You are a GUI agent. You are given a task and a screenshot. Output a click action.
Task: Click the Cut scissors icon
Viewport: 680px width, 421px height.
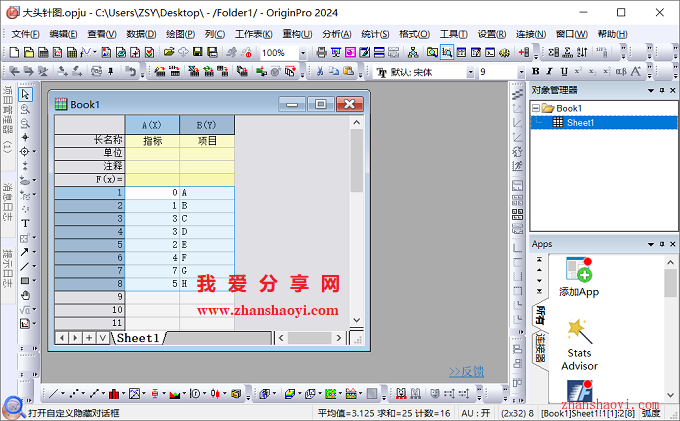coord(320,72)
